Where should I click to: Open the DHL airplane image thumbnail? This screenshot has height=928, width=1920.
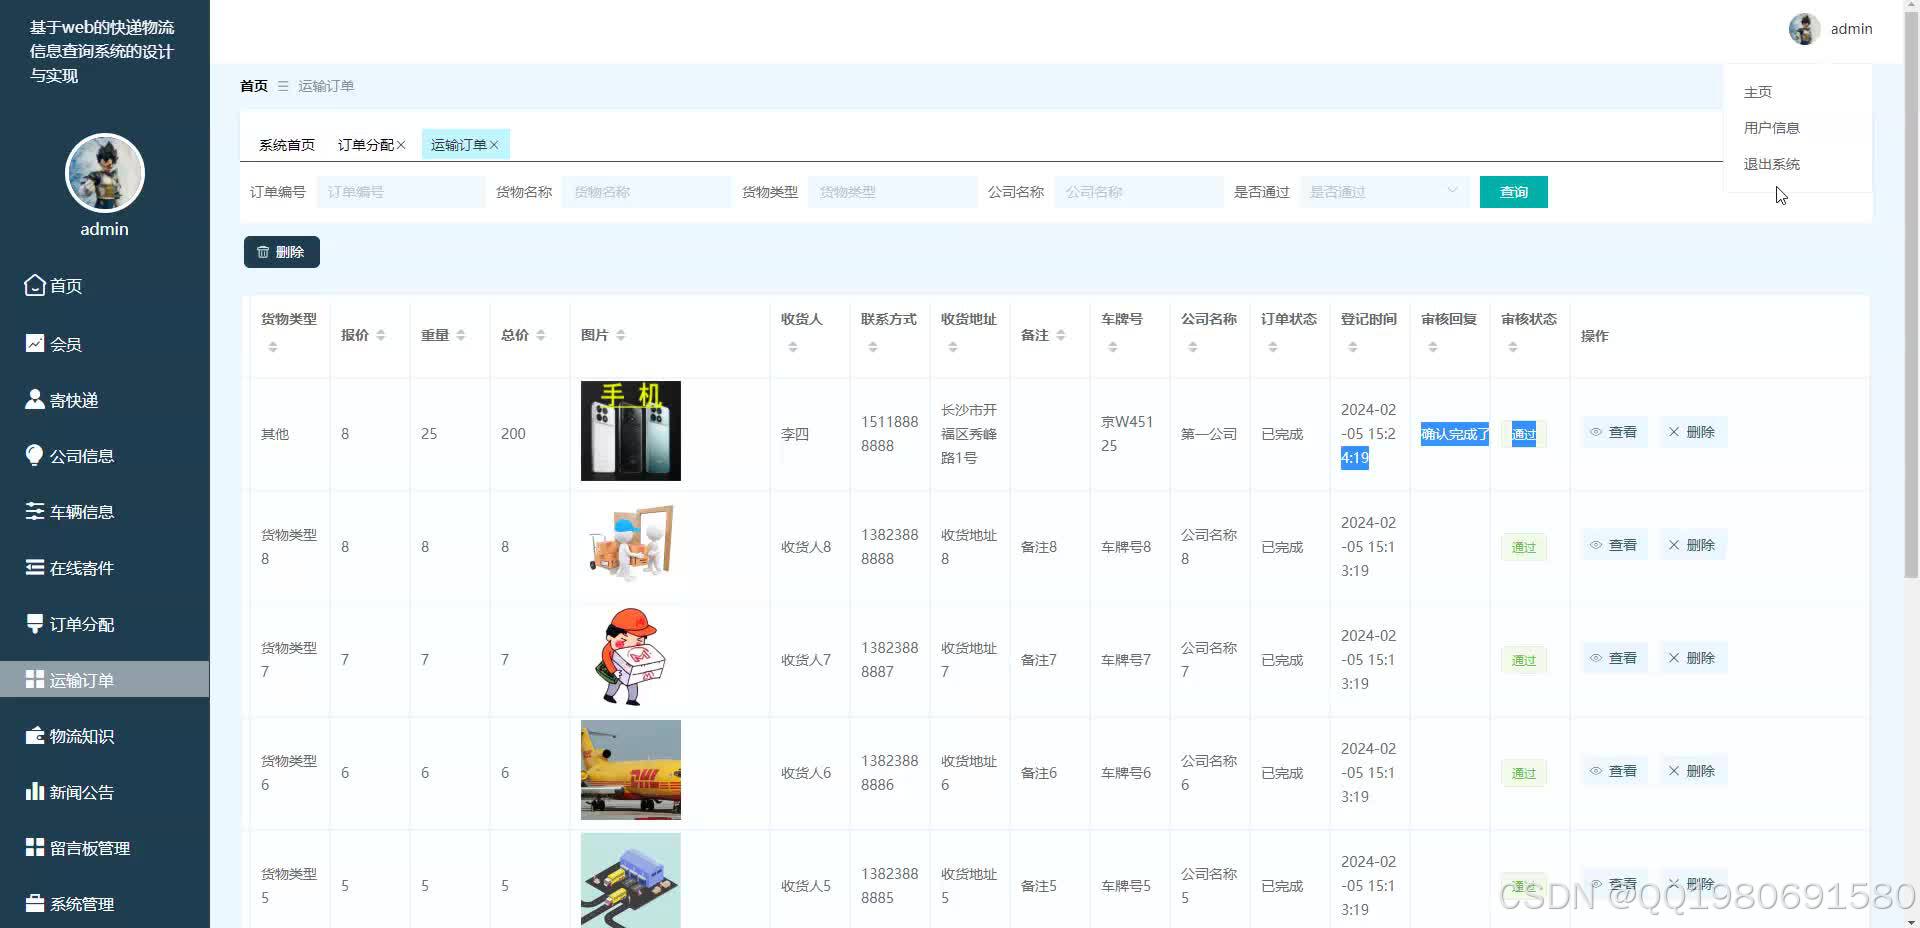631,770
